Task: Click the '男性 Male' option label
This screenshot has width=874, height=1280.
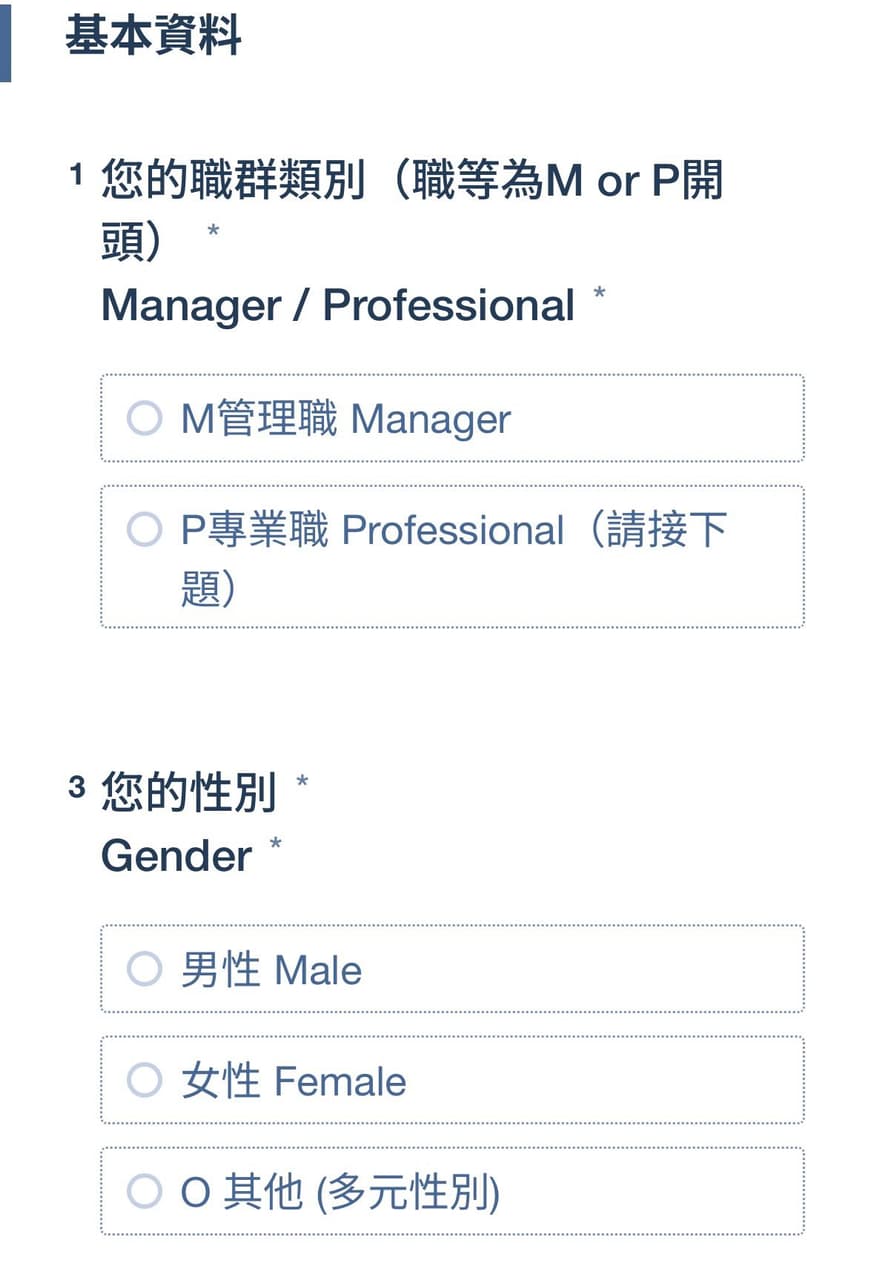Action: point(271,970)
